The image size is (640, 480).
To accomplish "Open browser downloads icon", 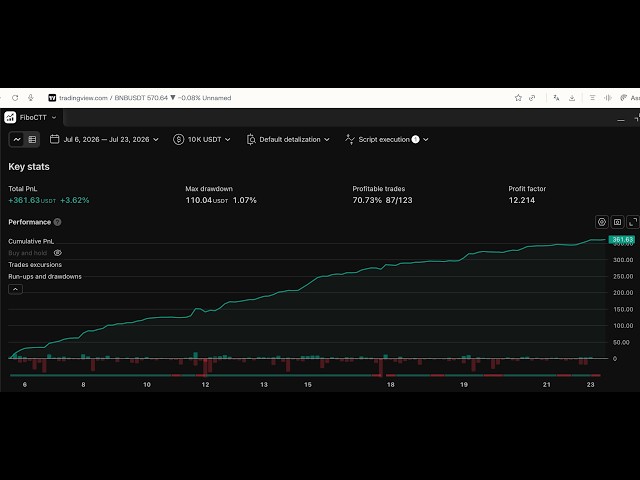I will (572, 98).
